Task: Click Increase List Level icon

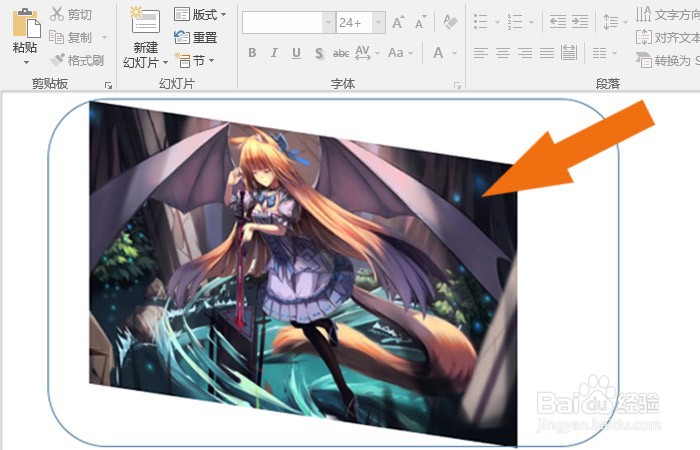Action: 580,21
